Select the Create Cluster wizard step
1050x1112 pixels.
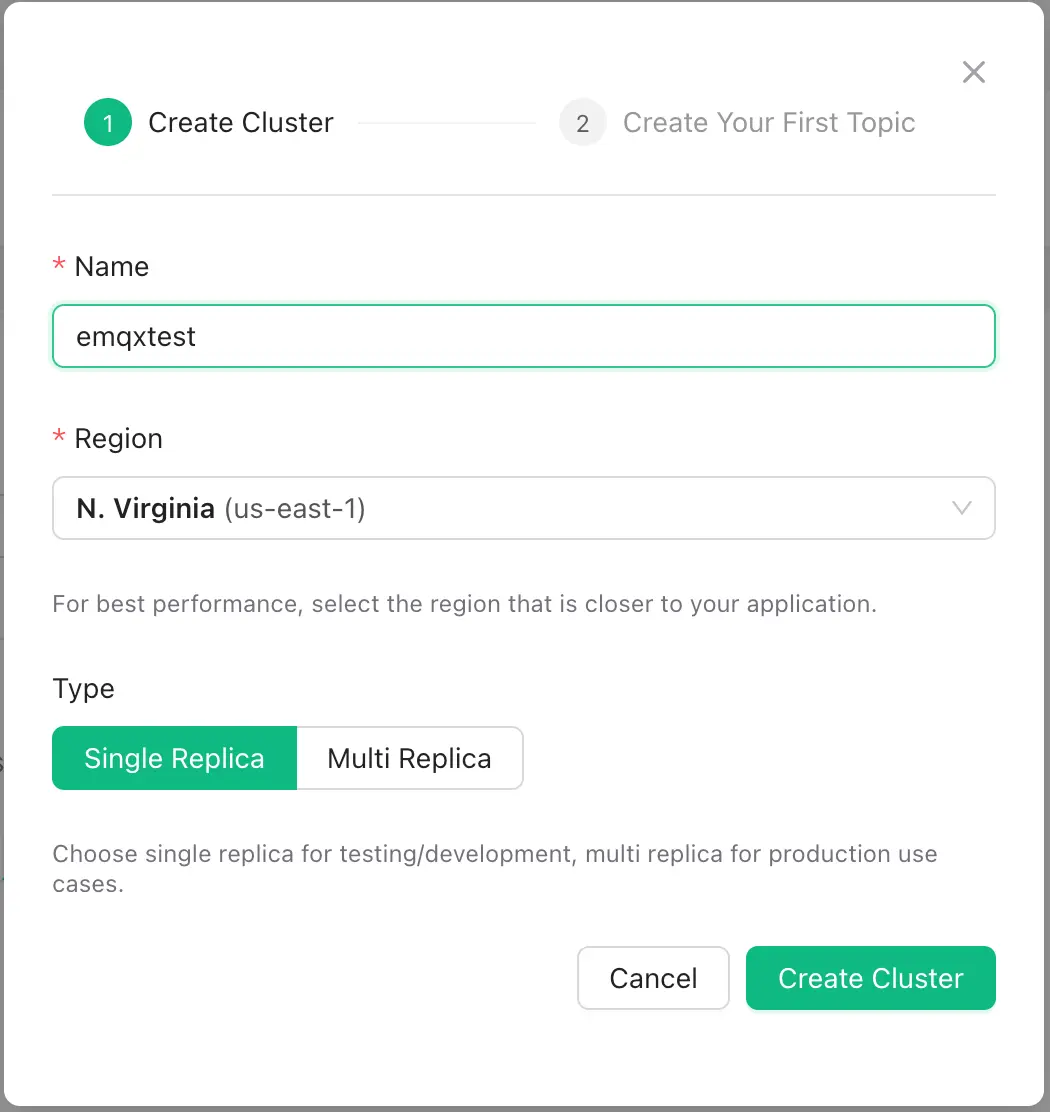240,122
